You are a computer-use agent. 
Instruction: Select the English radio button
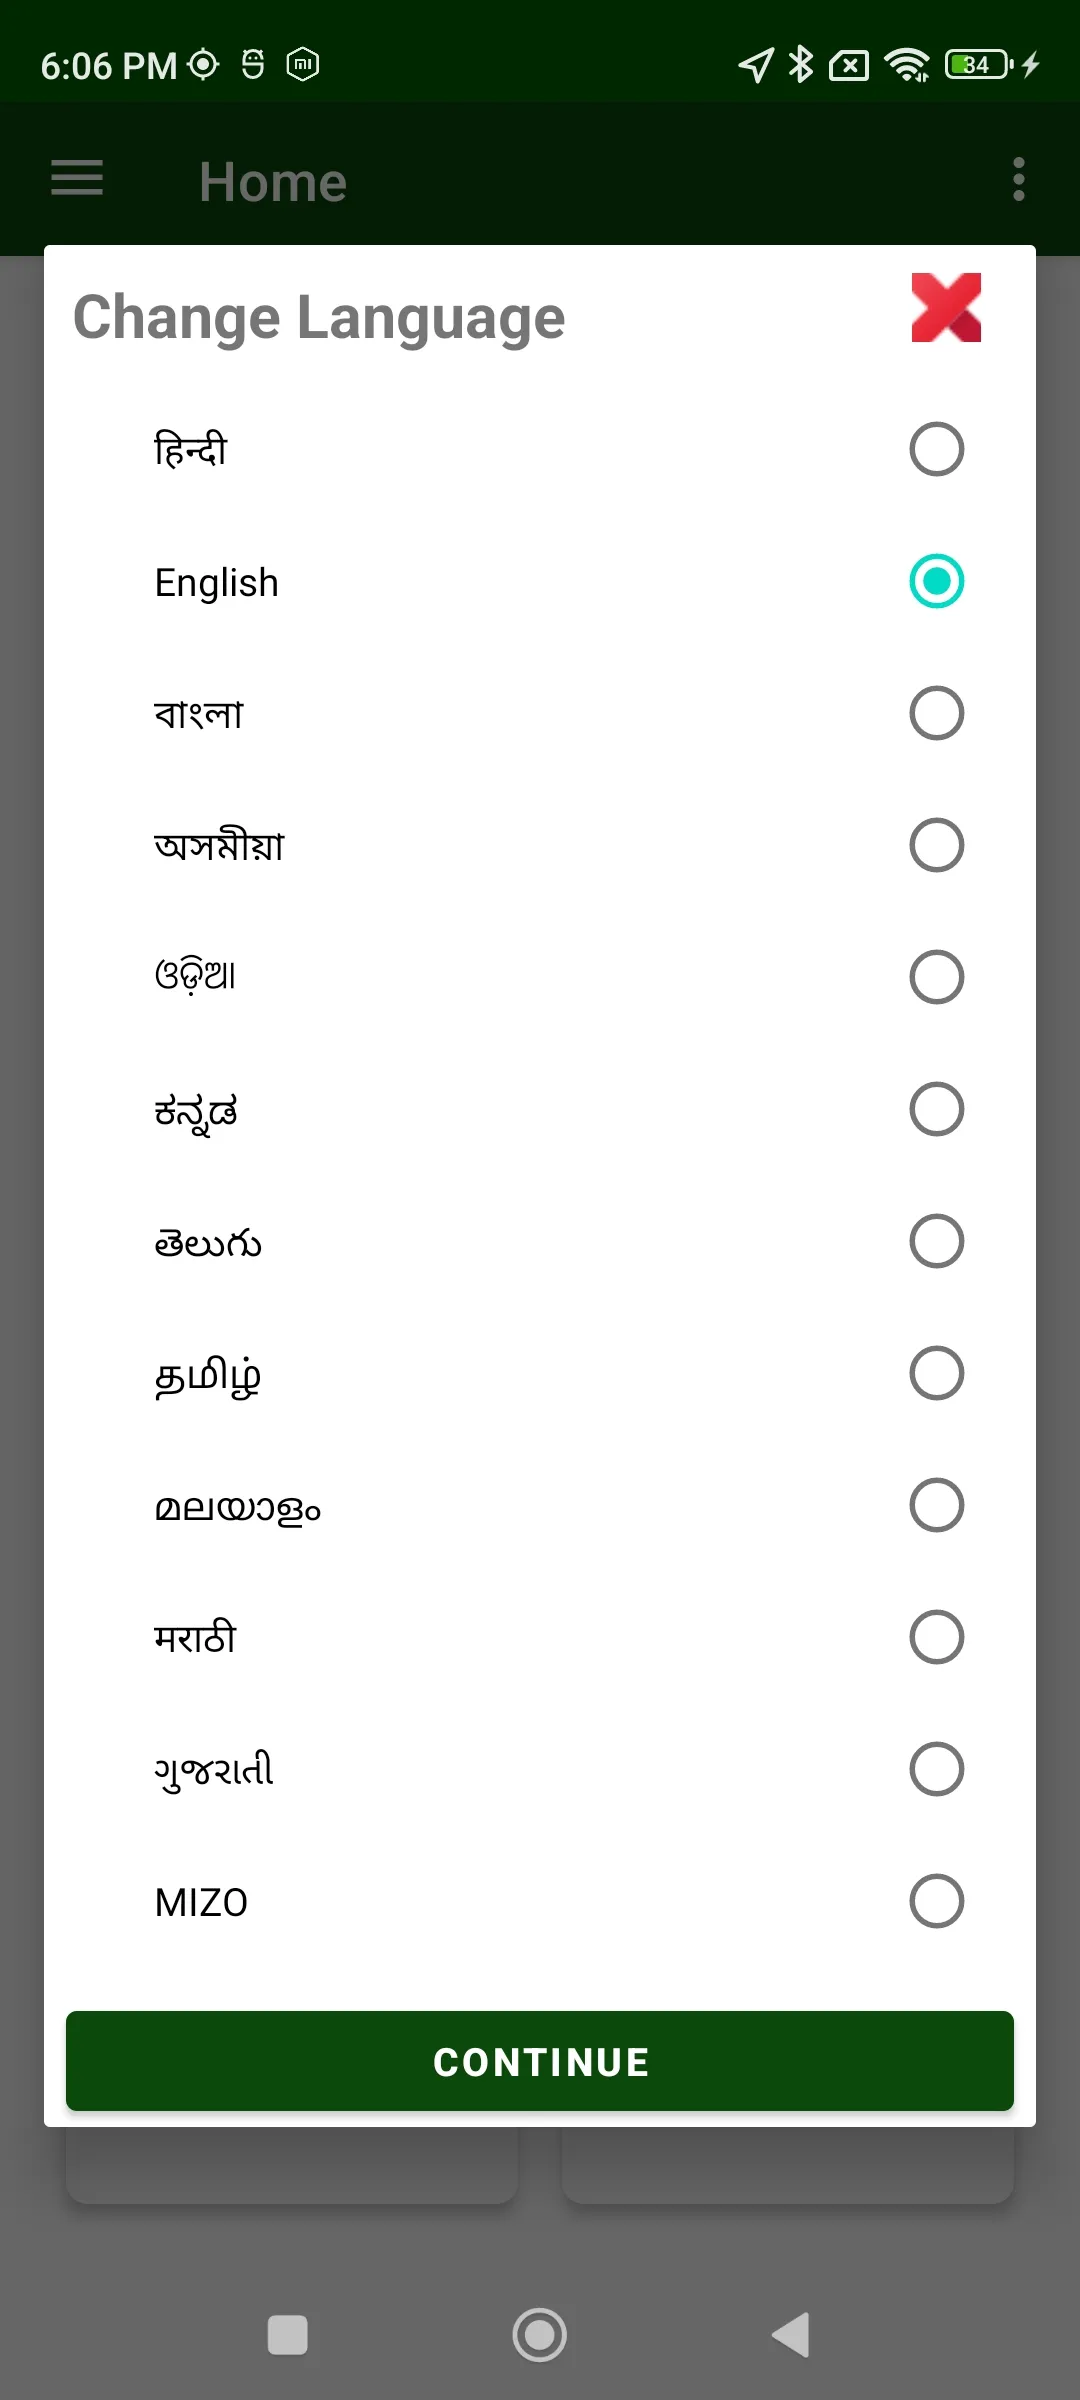pyautogui.click(x=936, y=581)
